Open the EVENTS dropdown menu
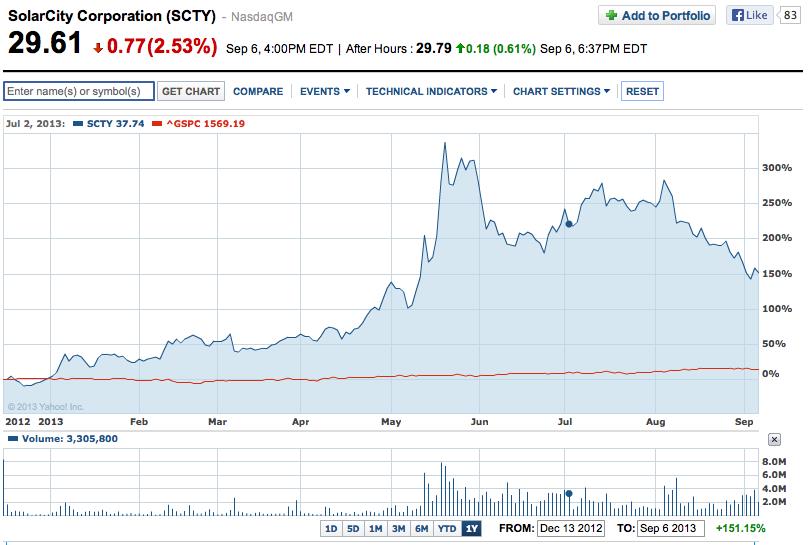The width and height of the screenshot is (812, 545). [325, 92]
